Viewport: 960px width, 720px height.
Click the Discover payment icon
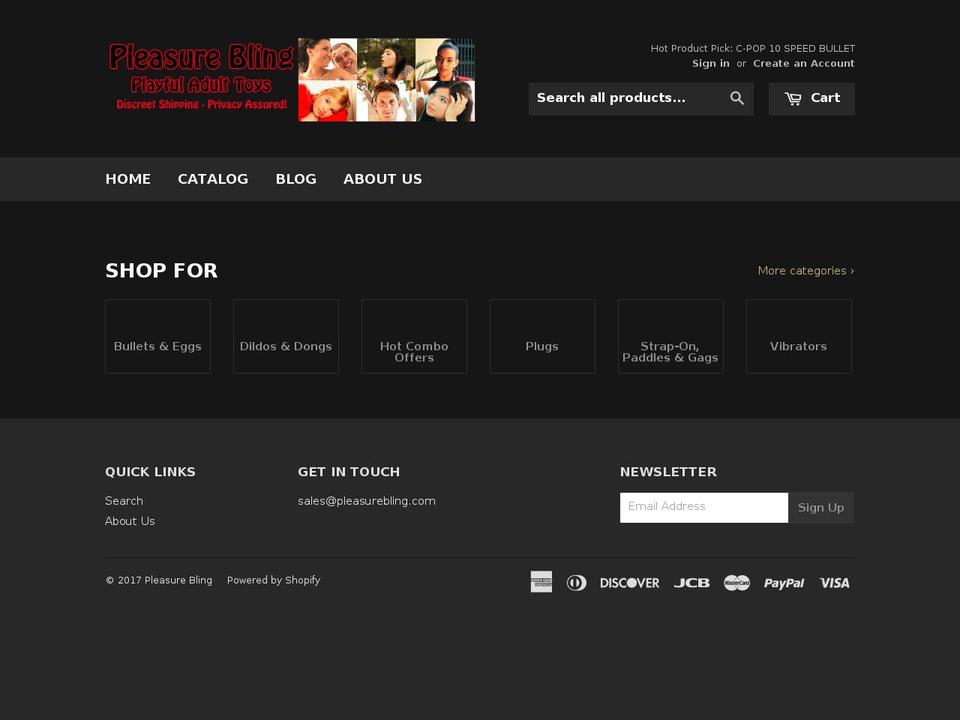[629, 582]
